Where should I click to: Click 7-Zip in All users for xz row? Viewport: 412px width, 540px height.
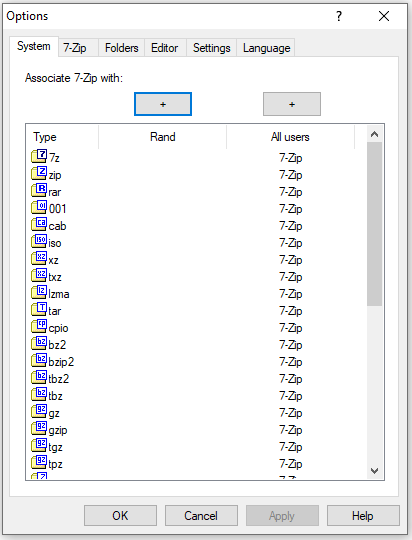[x=291, y=260]
